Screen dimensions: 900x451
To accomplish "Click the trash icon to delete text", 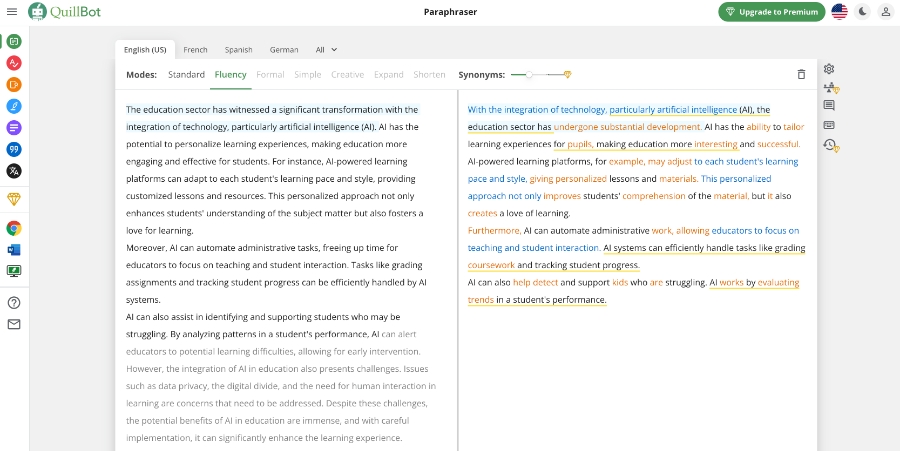I will [801, 74].
